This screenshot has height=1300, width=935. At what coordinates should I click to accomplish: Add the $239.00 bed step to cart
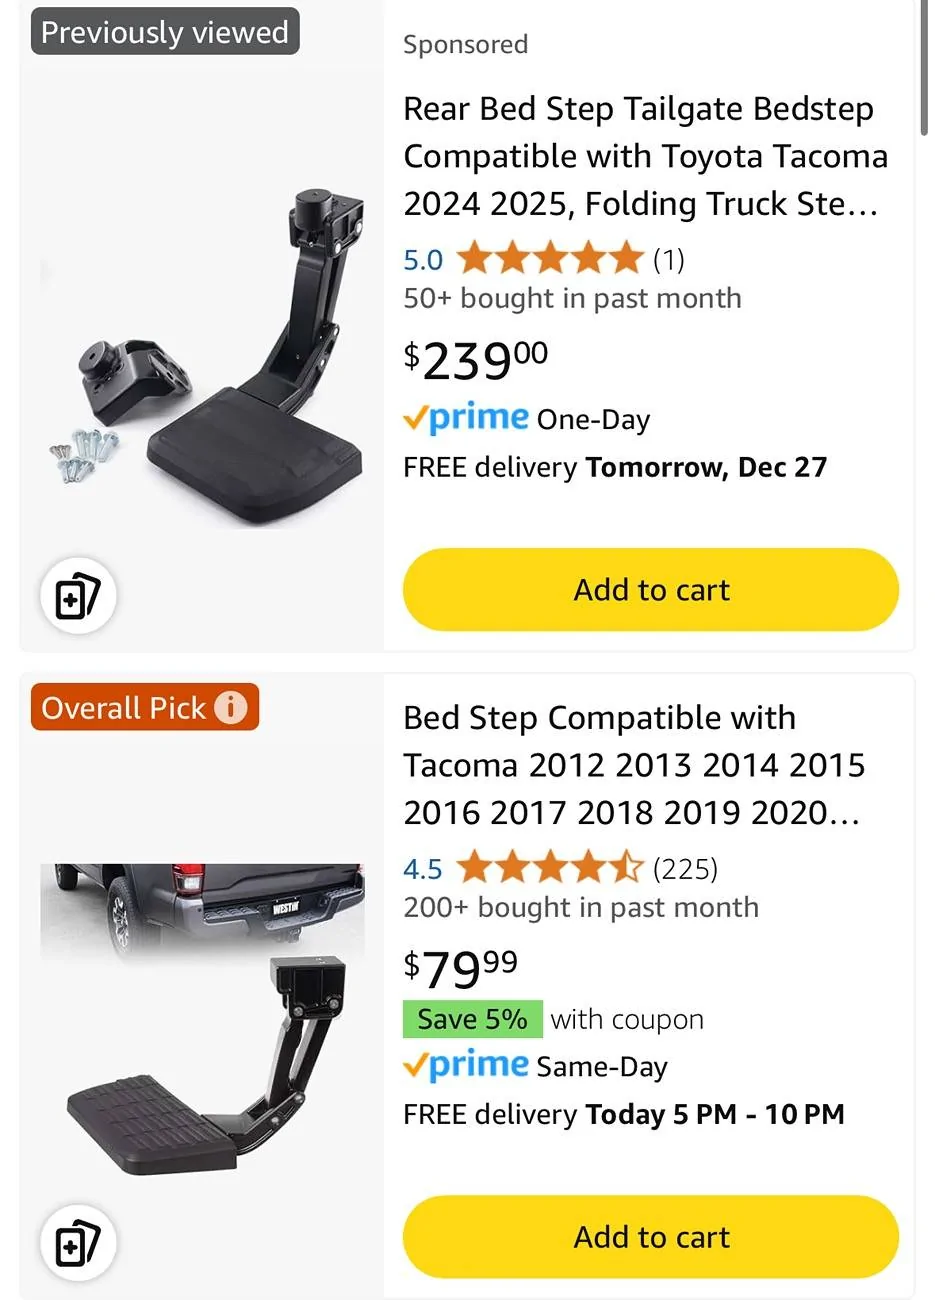pyautogui.click(x=650, y=590)
